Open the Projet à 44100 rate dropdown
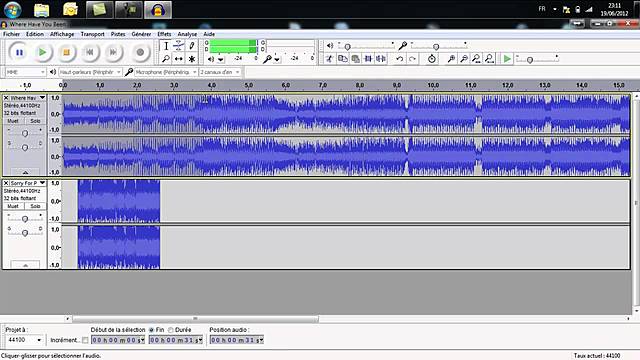The height and width of the screenshot is (360, 640). (24, 340)
